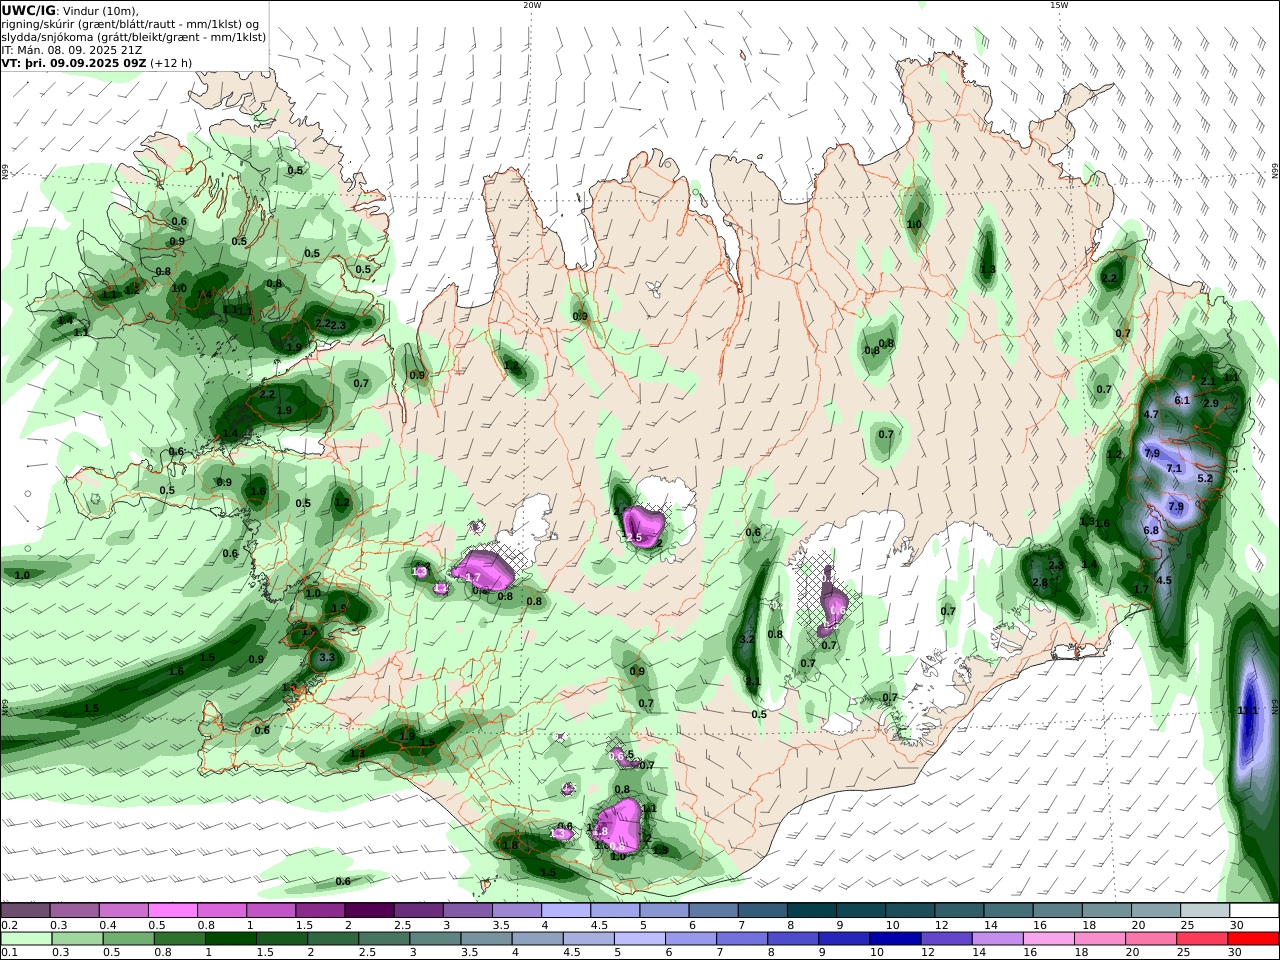Click the 11.1 precipitation value offshore east
The image size is (1280, 960).
click(x=1248, y=711)
